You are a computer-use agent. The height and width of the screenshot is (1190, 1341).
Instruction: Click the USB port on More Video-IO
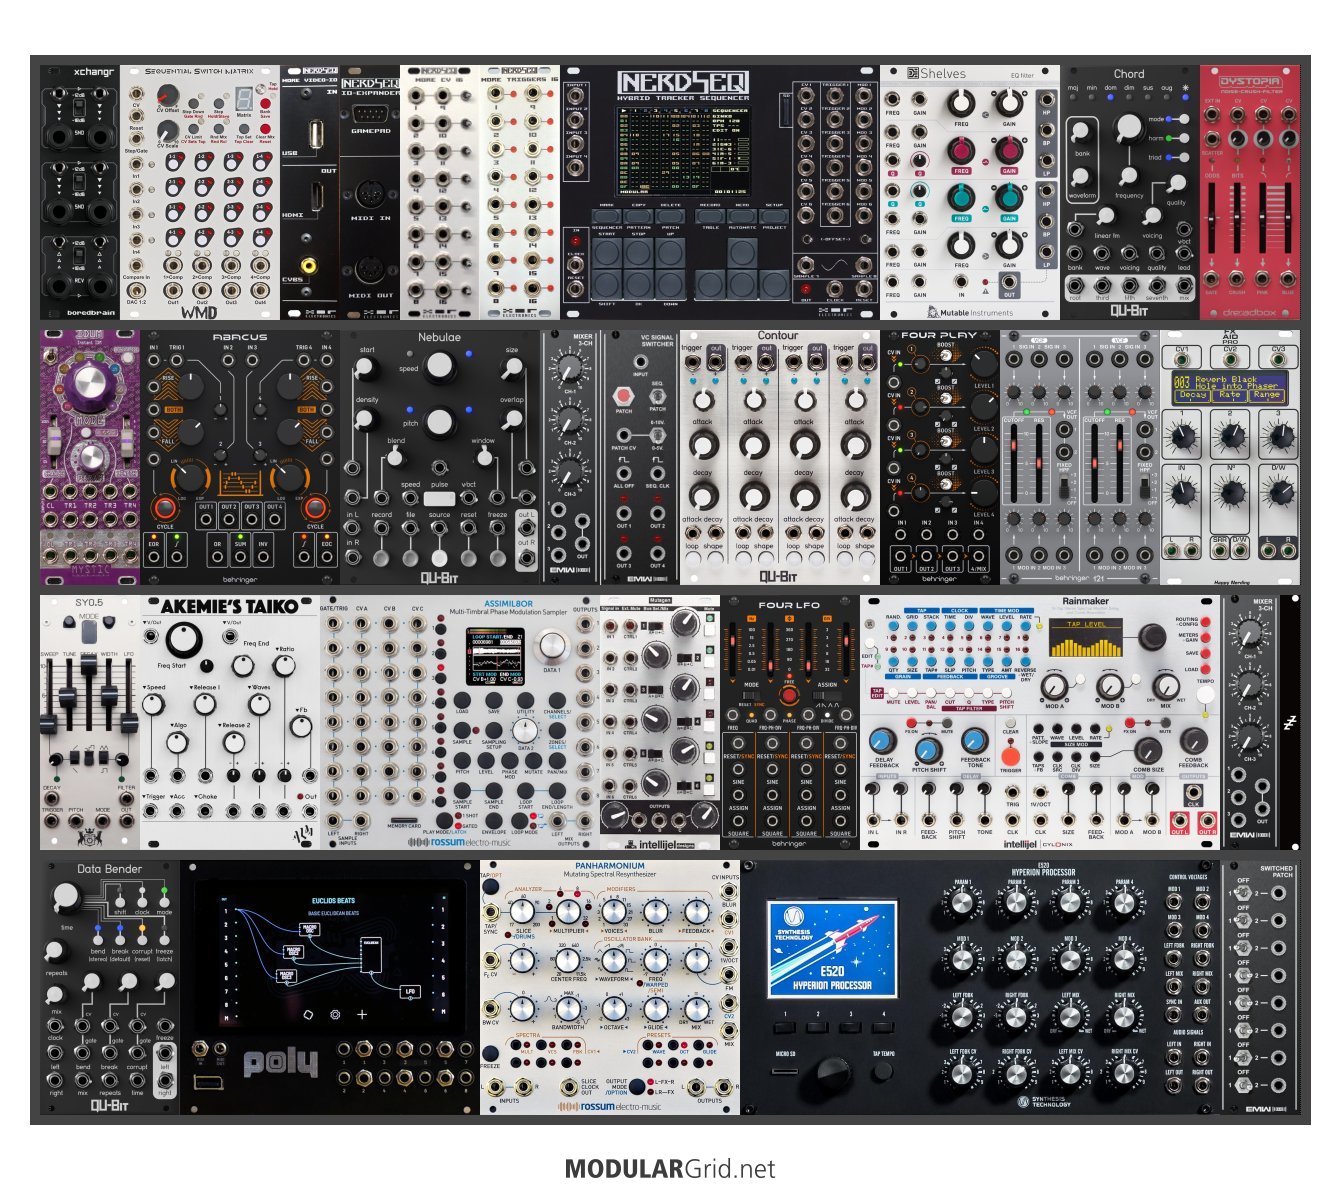pyautogui.click(x=317, y=133)
